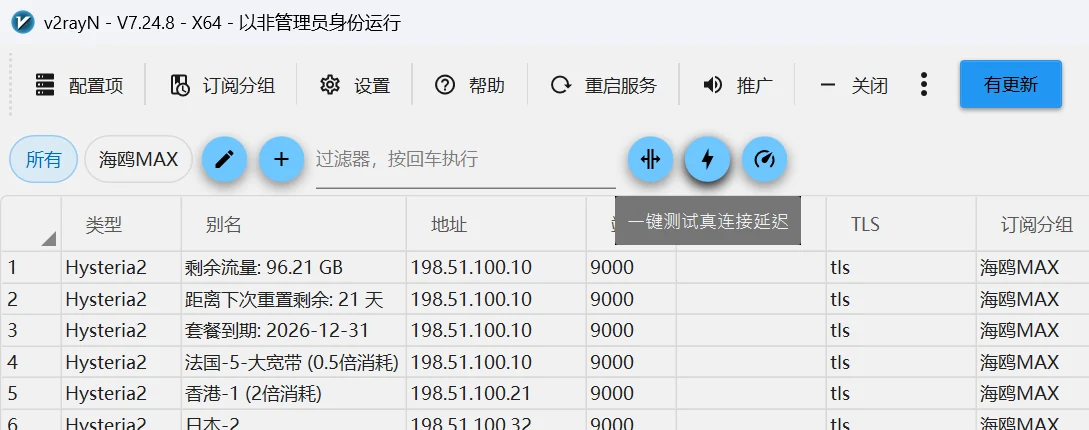1089x430 pixels.
Task: Open the 推广 toolbar item
Action: tap(738, 85)
